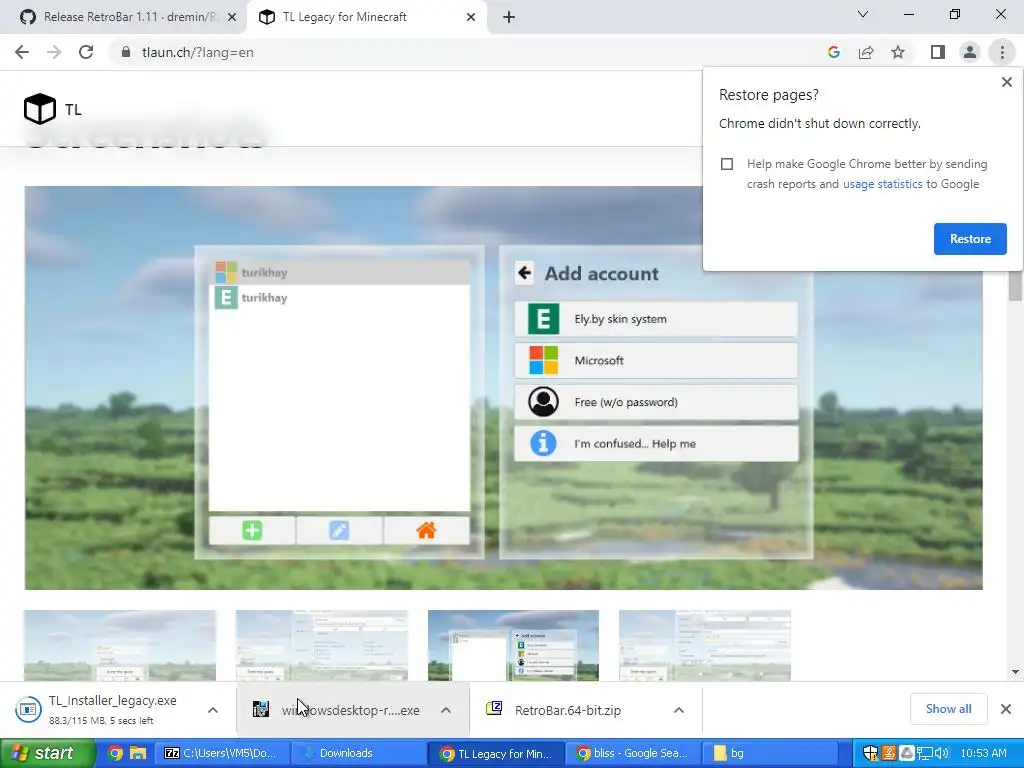Click the orange home icon
The height and width of the screenshot is (768, 1024).
[426, 530]
